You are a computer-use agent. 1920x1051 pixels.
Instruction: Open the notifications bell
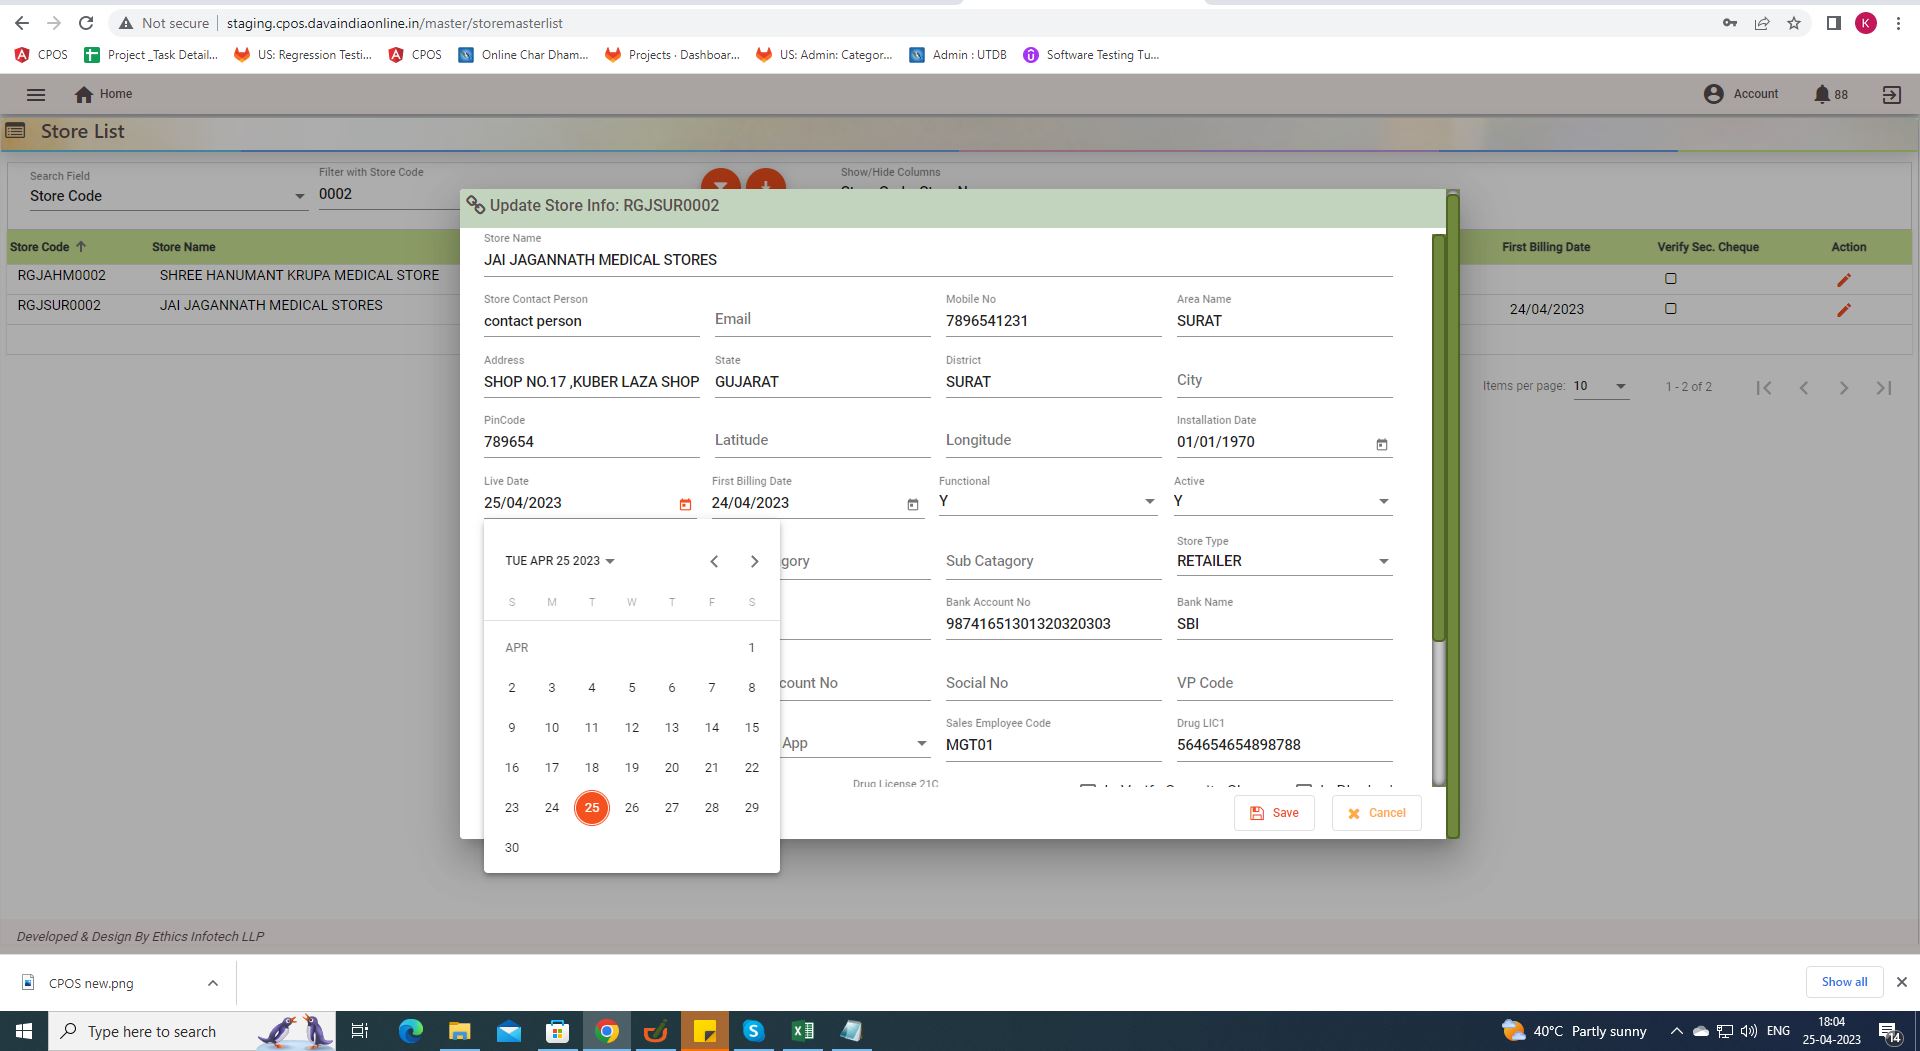(x=1821, y=94)
